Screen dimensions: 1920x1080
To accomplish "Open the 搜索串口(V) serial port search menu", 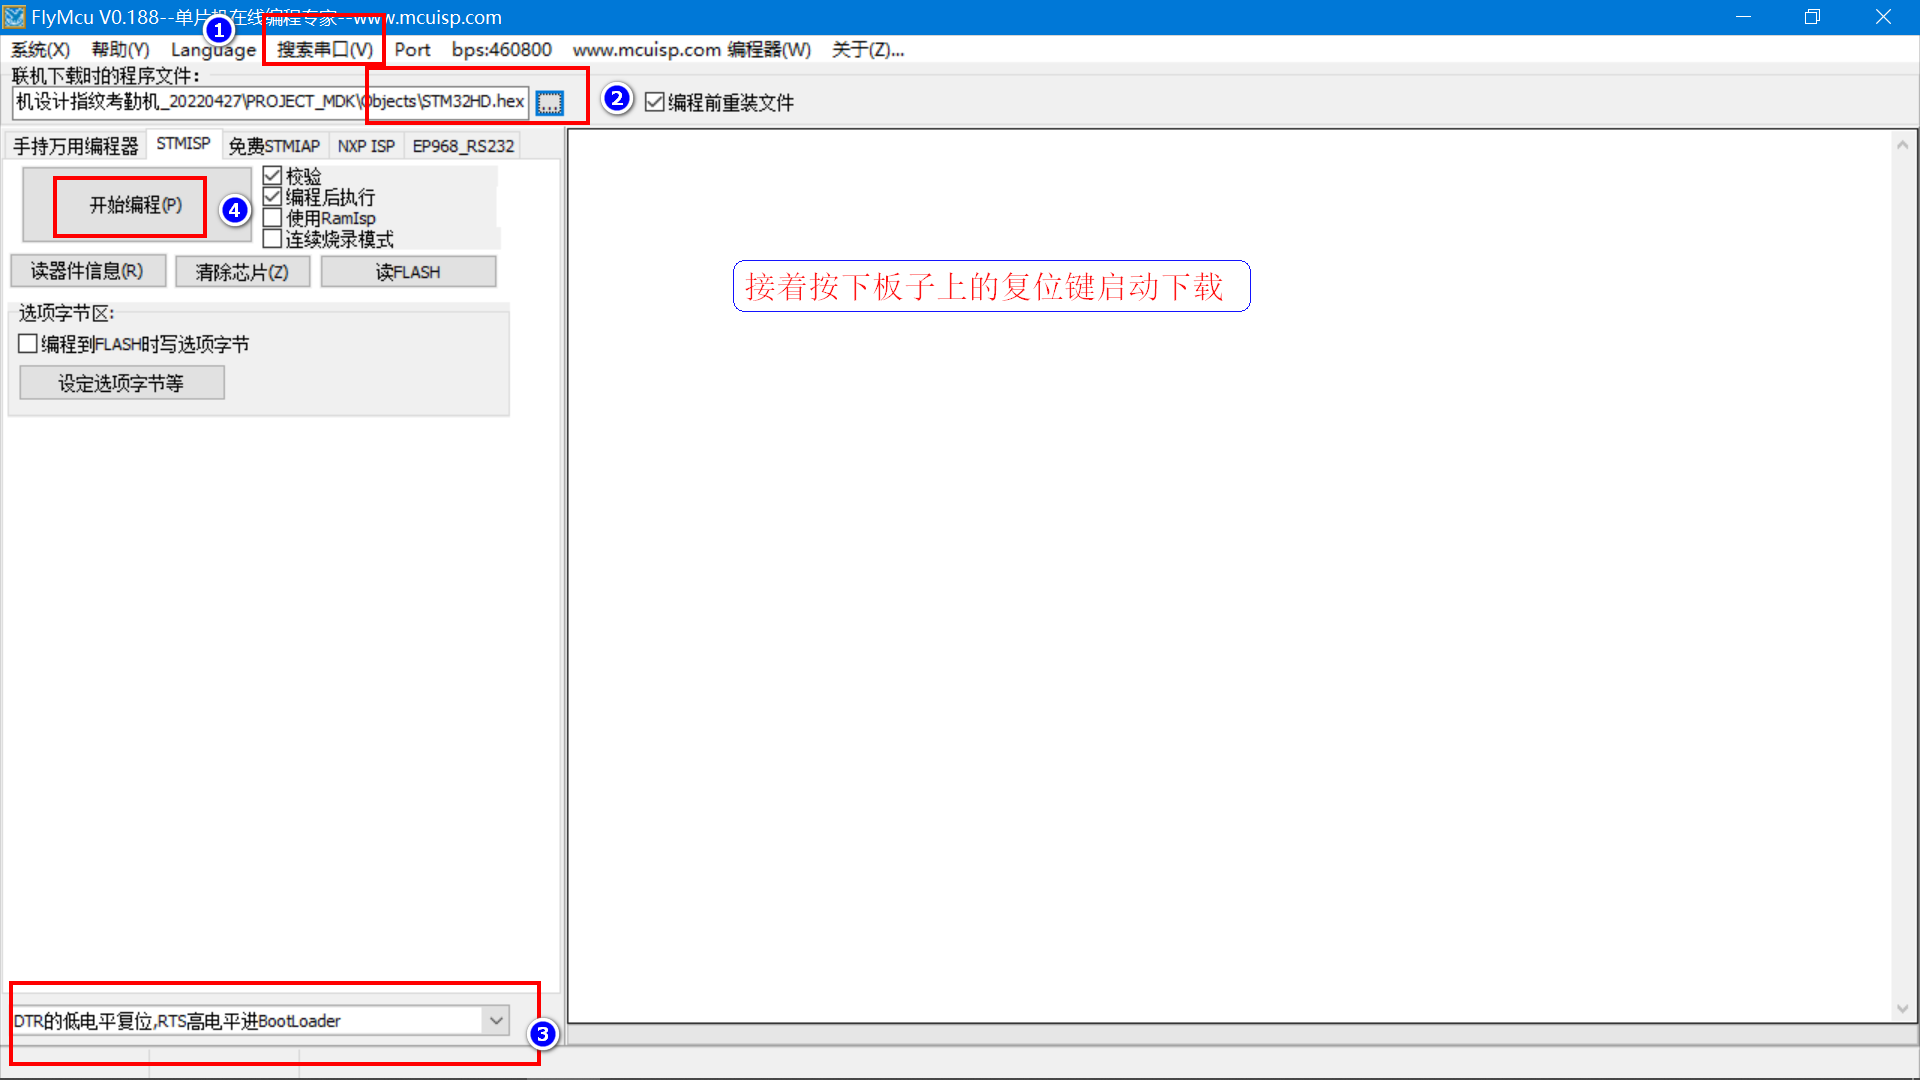I will [x=322, y=49].
